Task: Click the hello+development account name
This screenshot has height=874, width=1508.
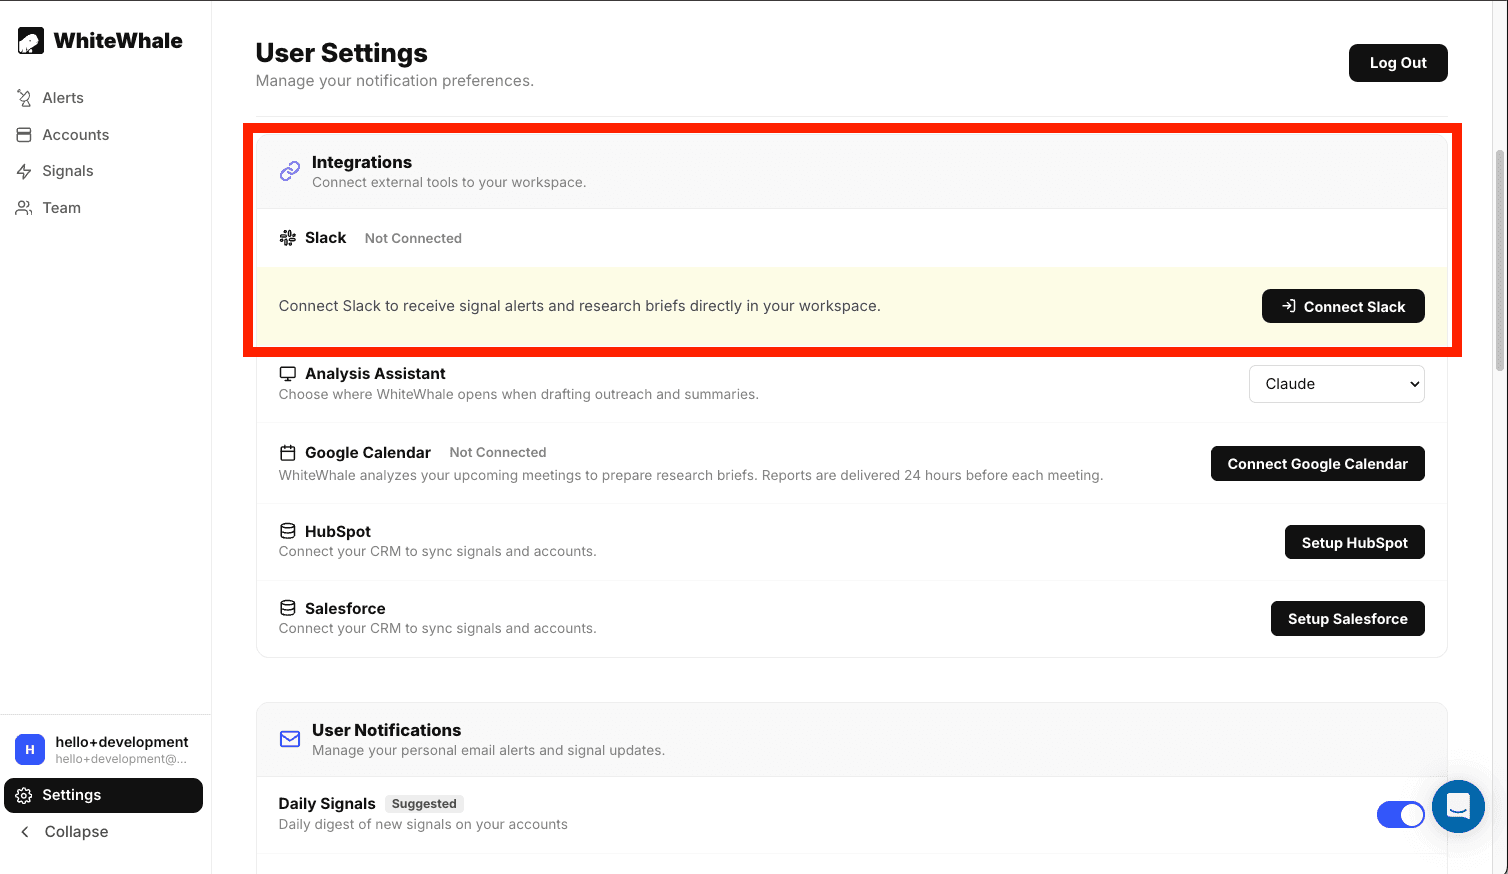Action: point(122,742)
